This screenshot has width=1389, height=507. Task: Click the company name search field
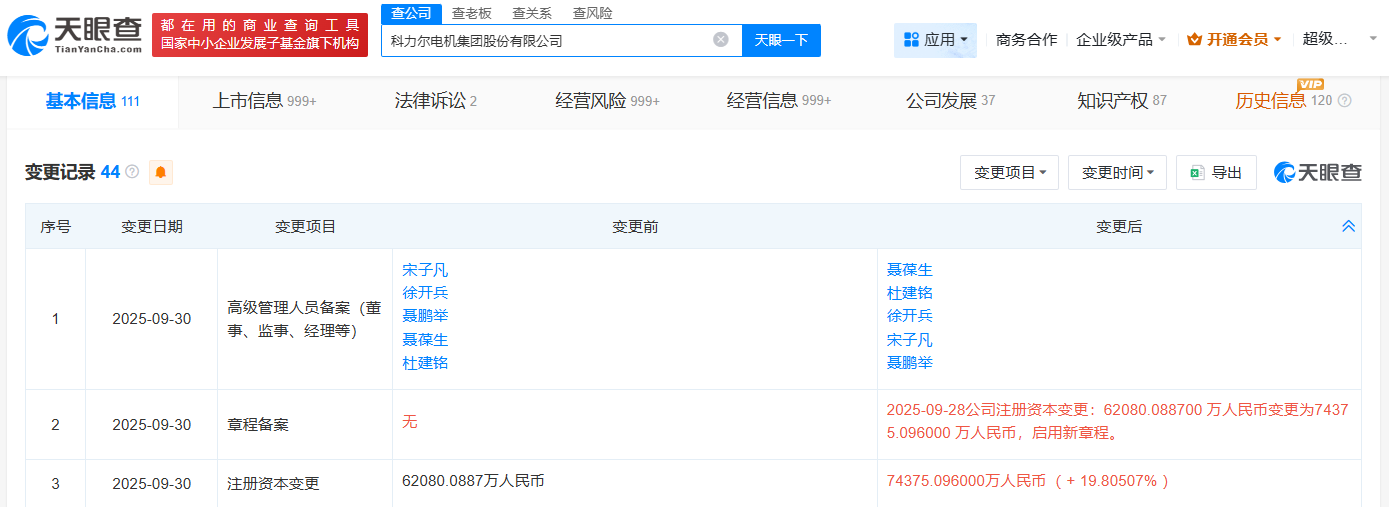point(545,40)
